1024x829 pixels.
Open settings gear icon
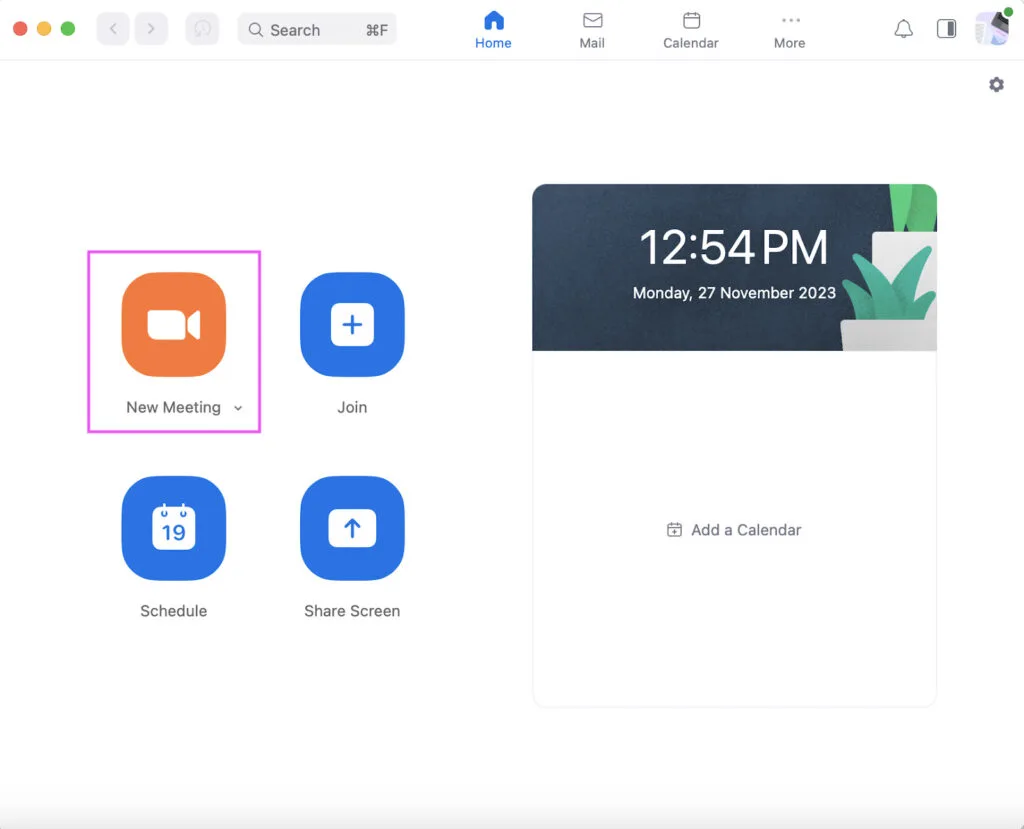coord(996,85)
